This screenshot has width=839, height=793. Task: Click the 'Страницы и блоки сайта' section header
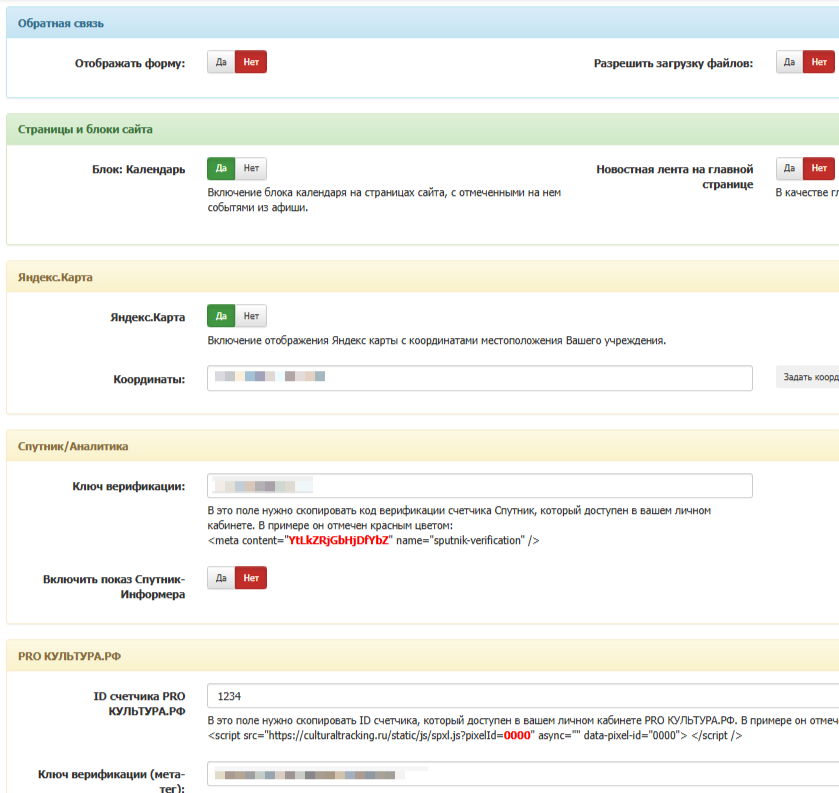(85, 130)
